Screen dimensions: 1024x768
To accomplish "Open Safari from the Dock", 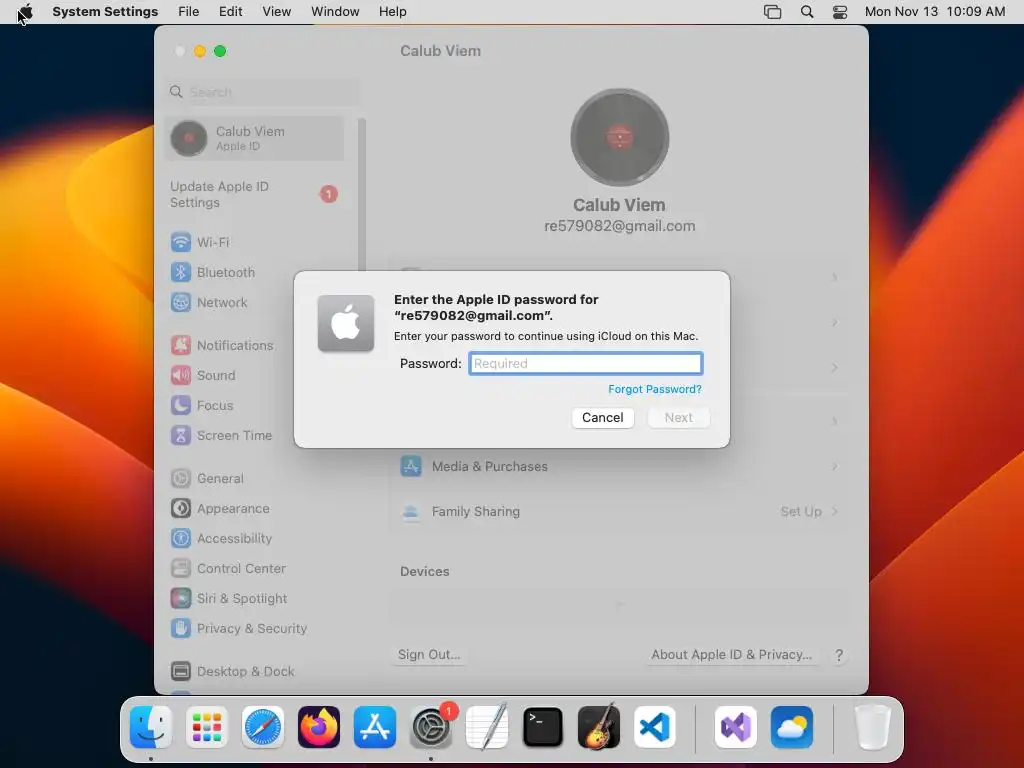I will point(263,727).
